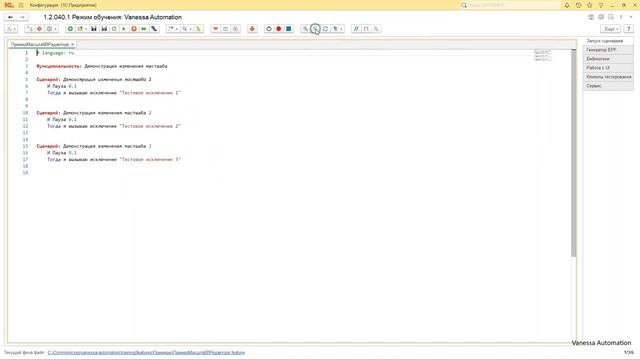
Task: Click the red diamond icon near toolbar start
Action: point(39,29)
